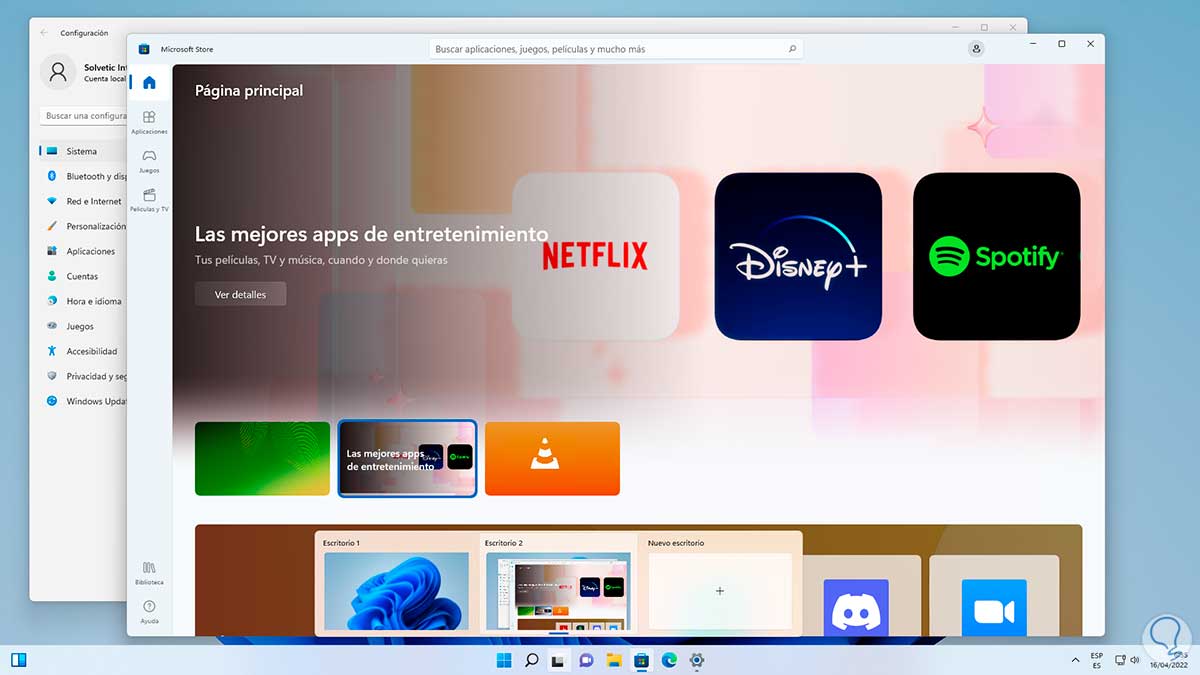Select Windows Update in Configuración
The width and height of the screenshot is (1200, 675).
83,402
